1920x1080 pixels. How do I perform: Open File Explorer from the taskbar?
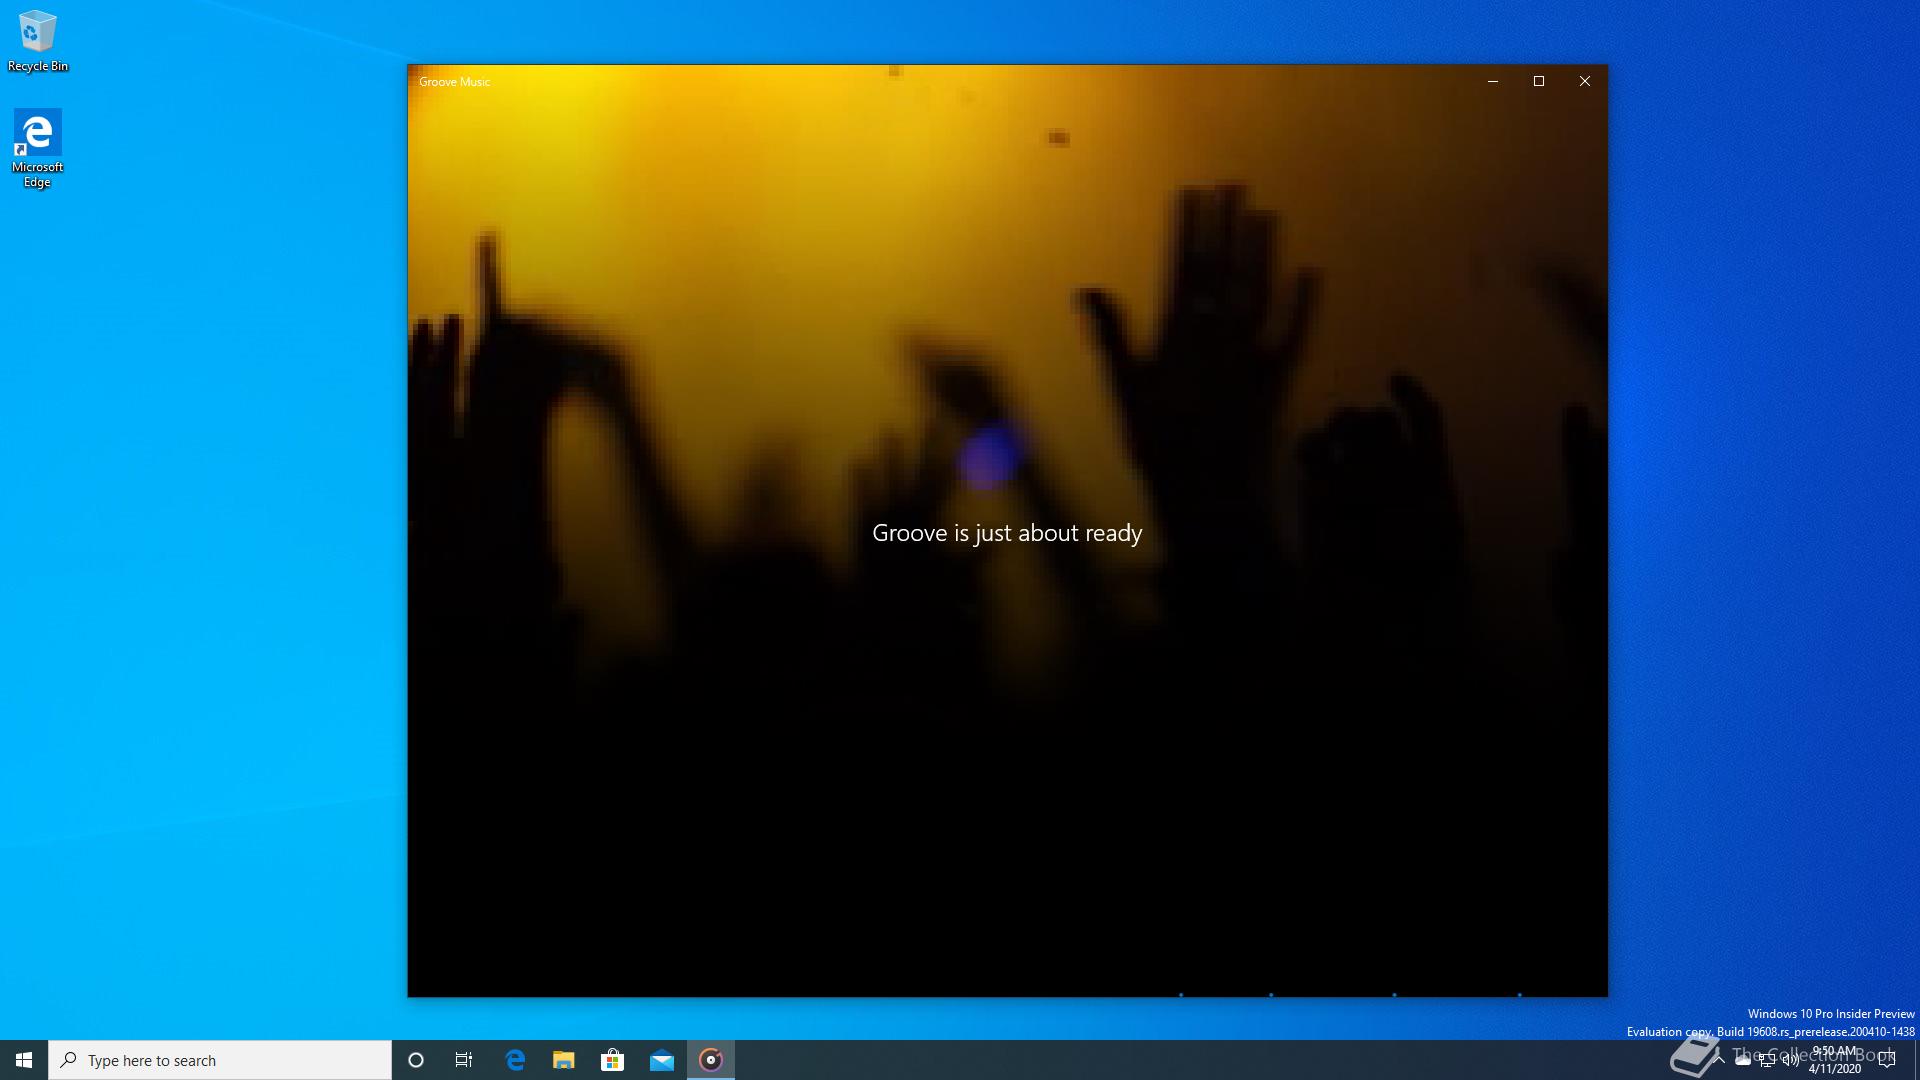564,1060
